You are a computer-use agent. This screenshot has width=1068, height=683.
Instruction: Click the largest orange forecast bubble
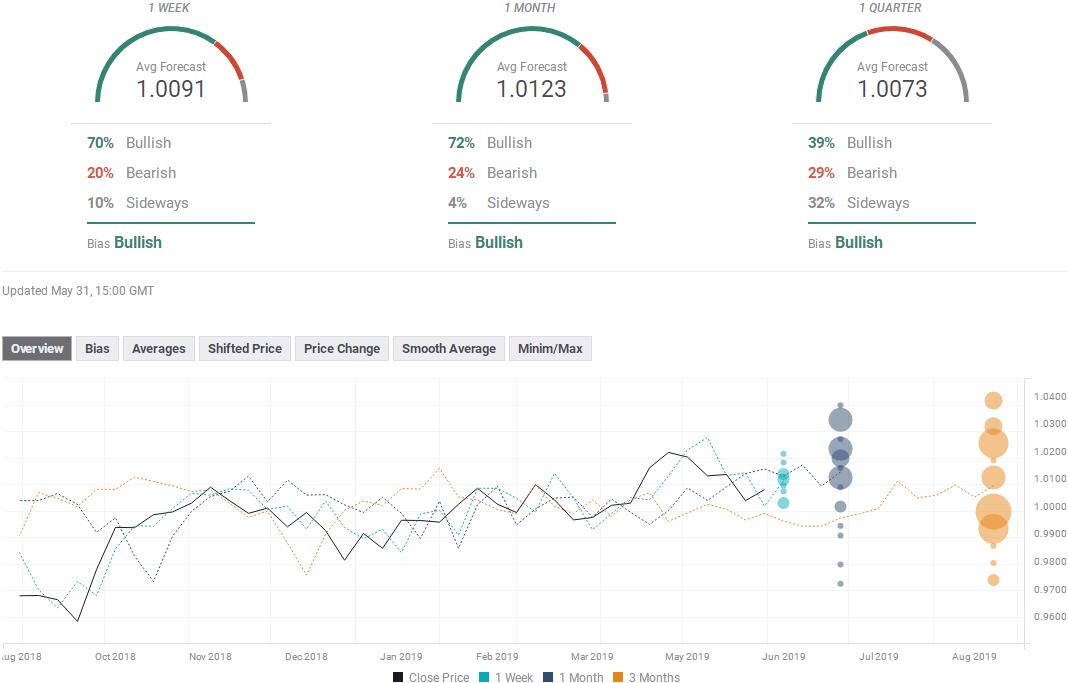993,512
